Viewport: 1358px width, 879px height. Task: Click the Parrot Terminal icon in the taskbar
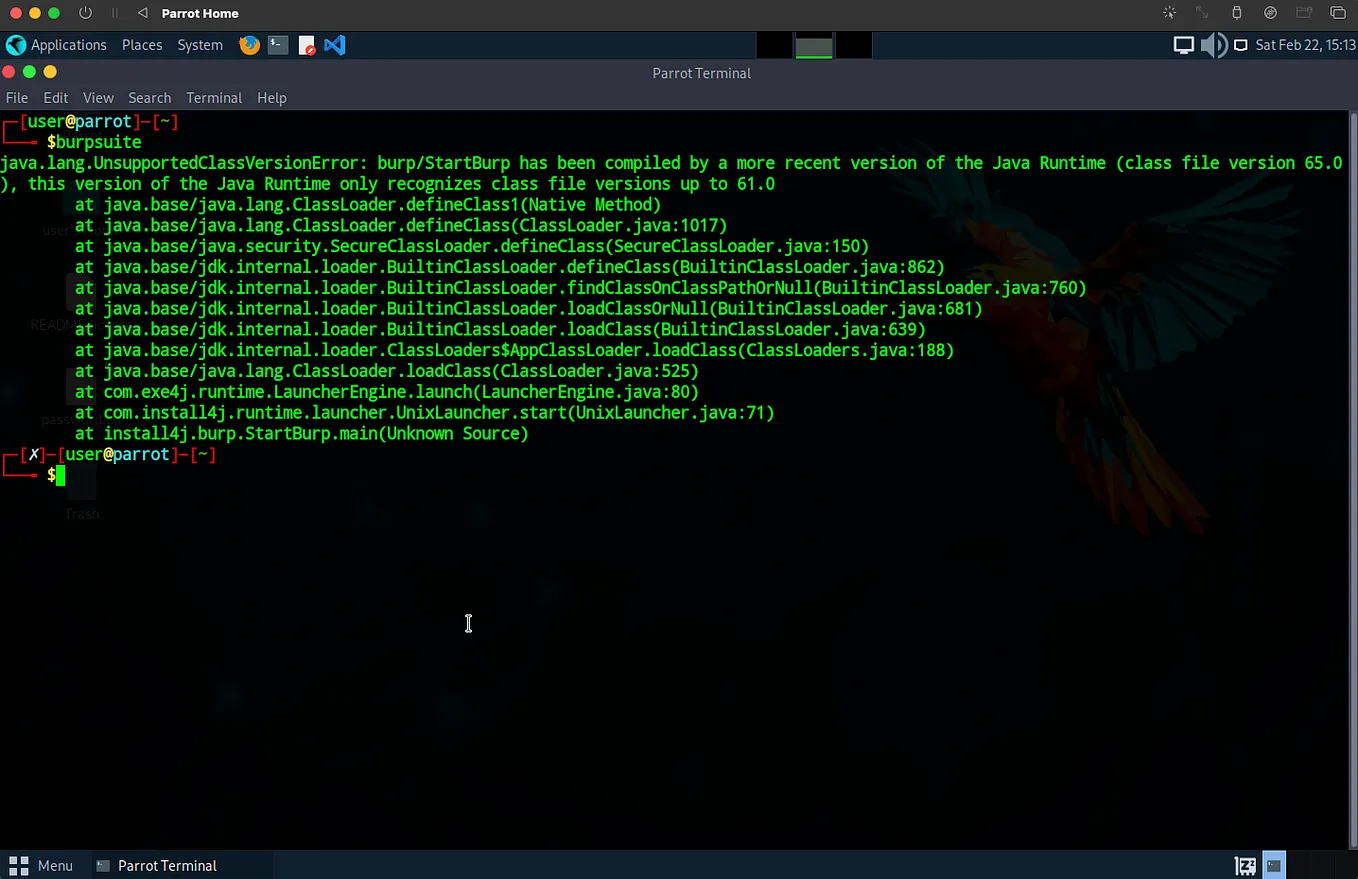[x=155, y=865]
